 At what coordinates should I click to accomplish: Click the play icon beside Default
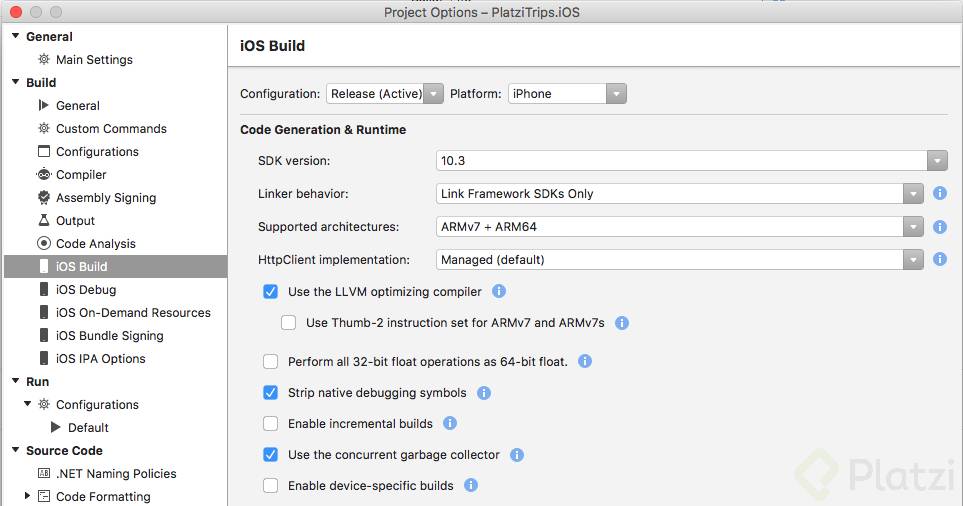56,427
